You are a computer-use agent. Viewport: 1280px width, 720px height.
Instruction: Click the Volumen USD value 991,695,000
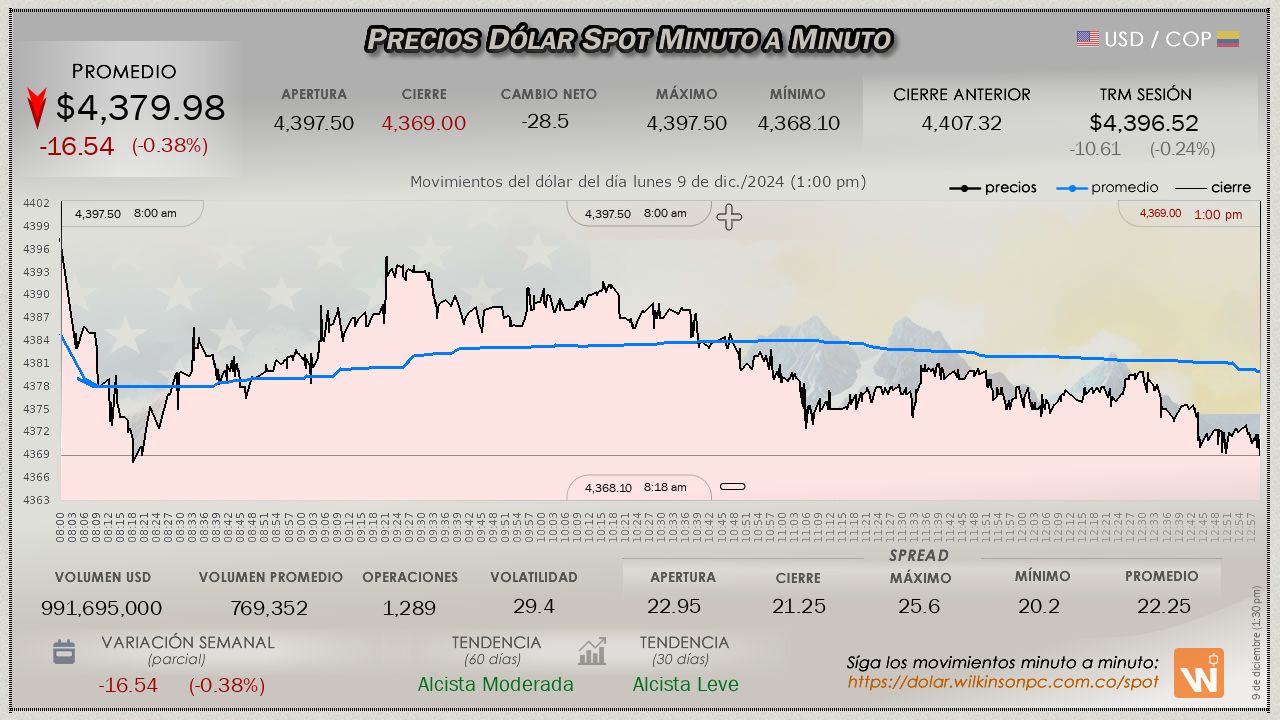(x=101, y=608)
